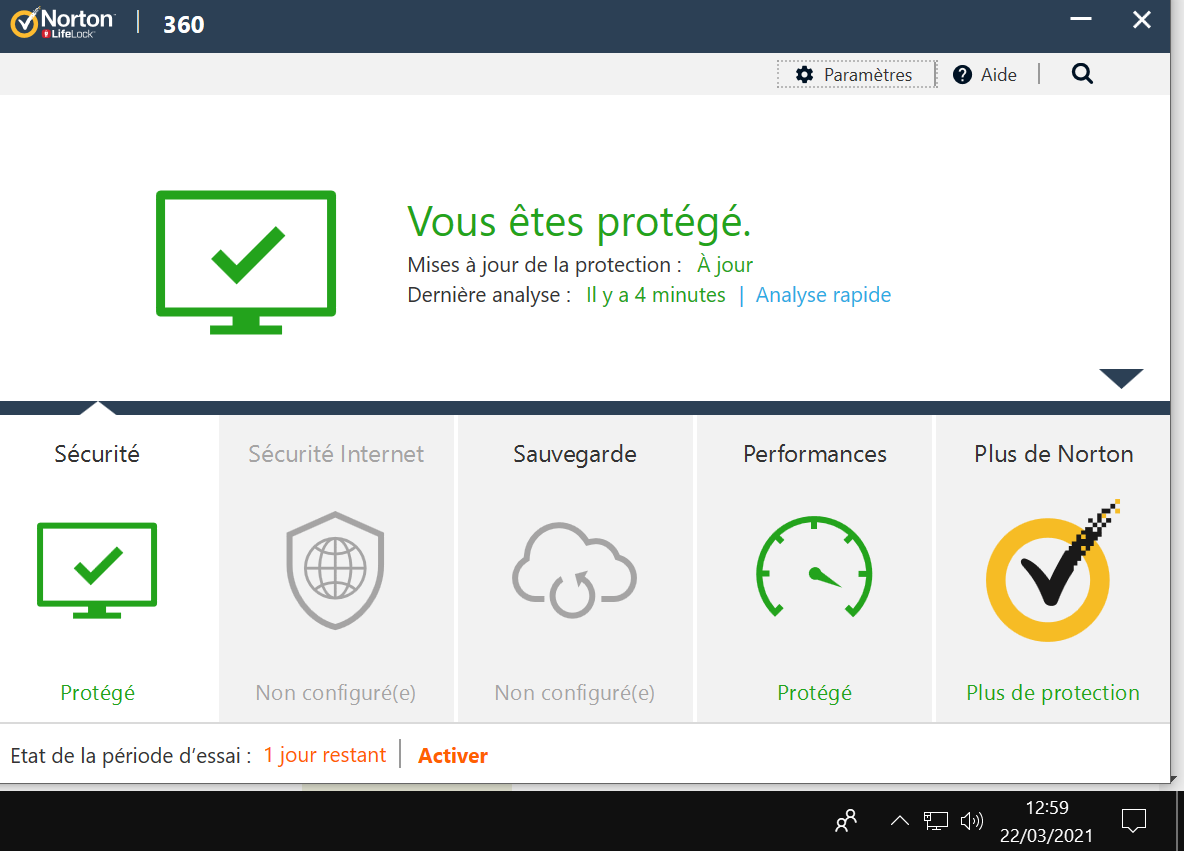Show hidden tray icons chevron
This screenshot has height=851, width=1184.
899,821
